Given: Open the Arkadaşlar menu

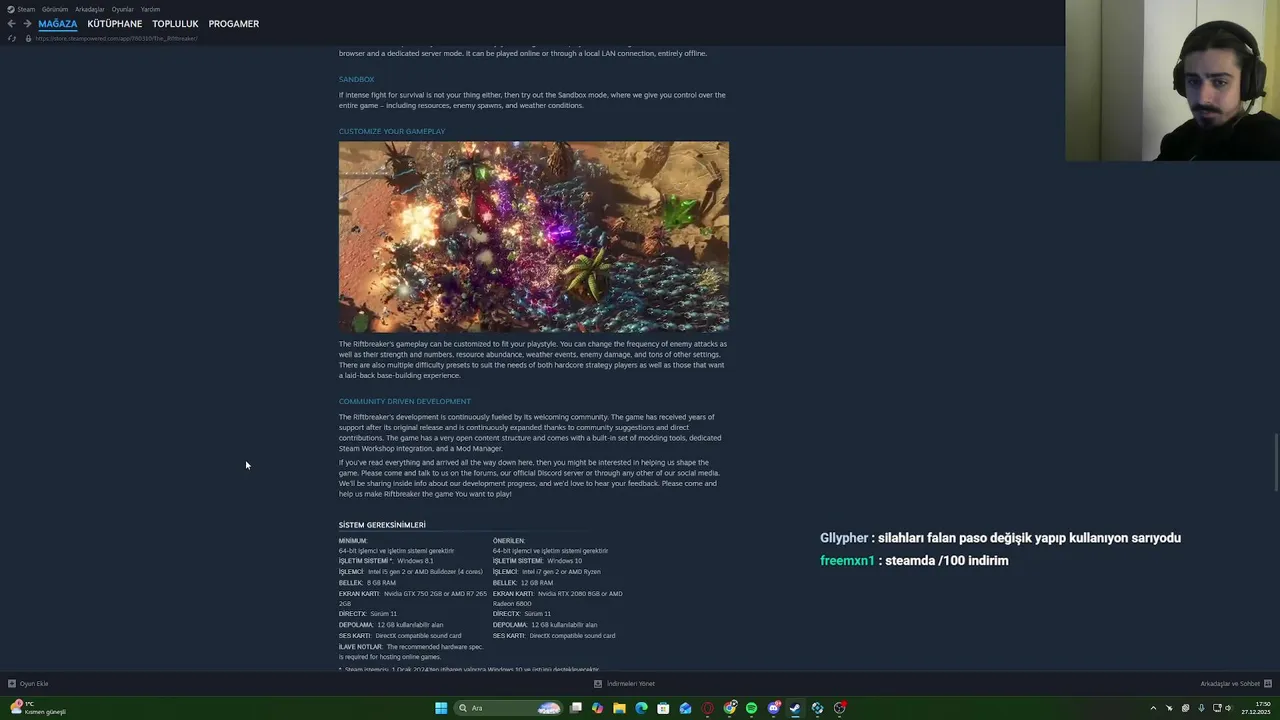Looking at the screenshot, I should click(x=90, y=9).
